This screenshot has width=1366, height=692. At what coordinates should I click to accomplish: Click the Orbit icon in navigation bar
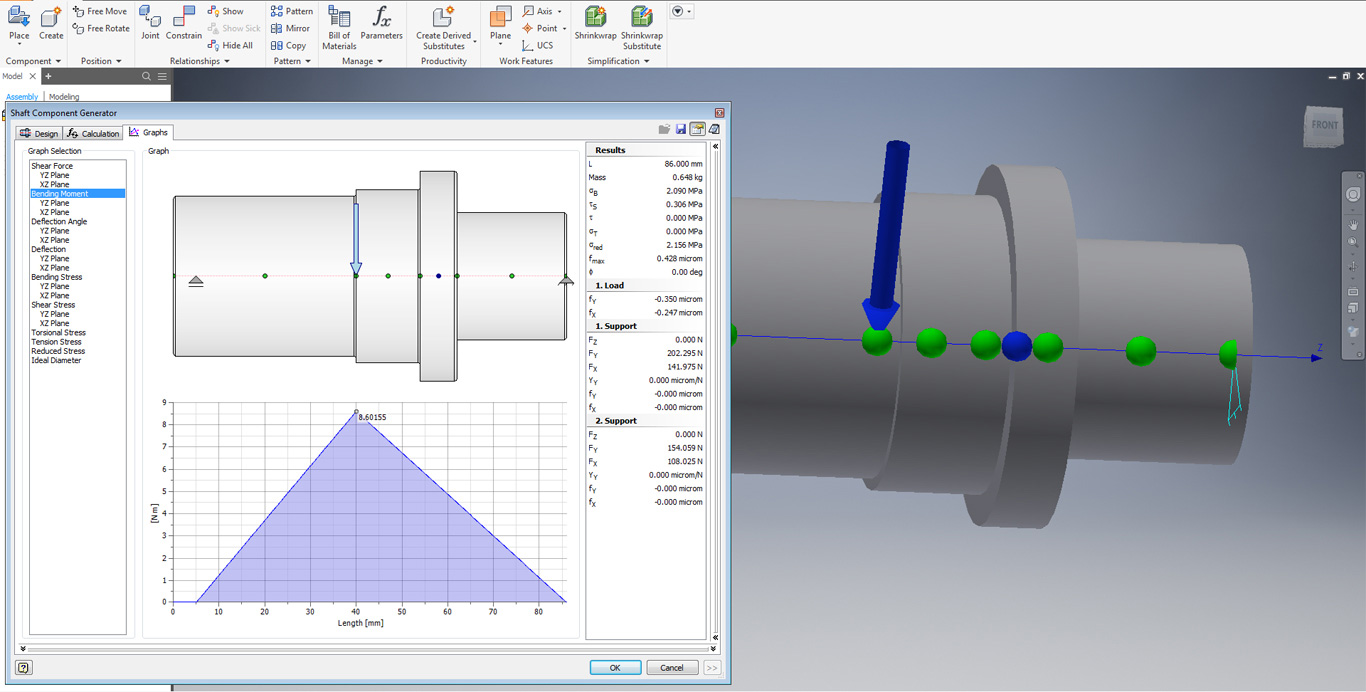(1353, 267)
